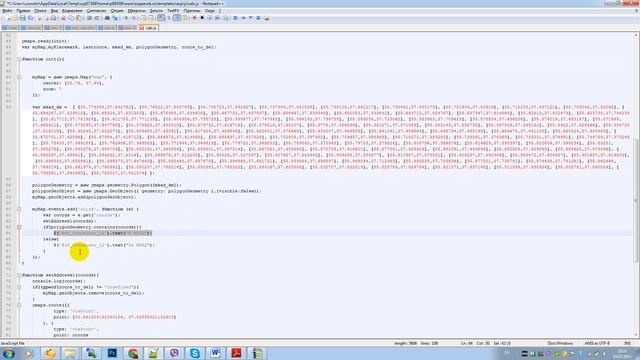This screenshot has width=640, height=360.
Task: Toggle INS insert mode in status bar
Action: pos(628,343)
